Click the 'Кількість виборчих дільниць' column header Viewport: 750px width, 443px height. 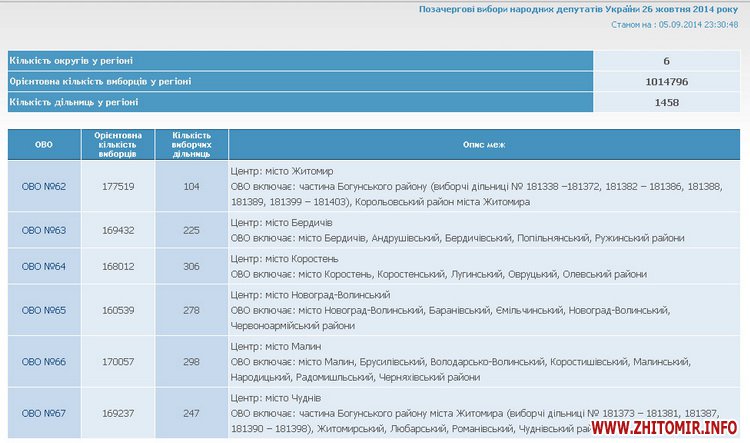pyautogui.click(x=191, y=145)
